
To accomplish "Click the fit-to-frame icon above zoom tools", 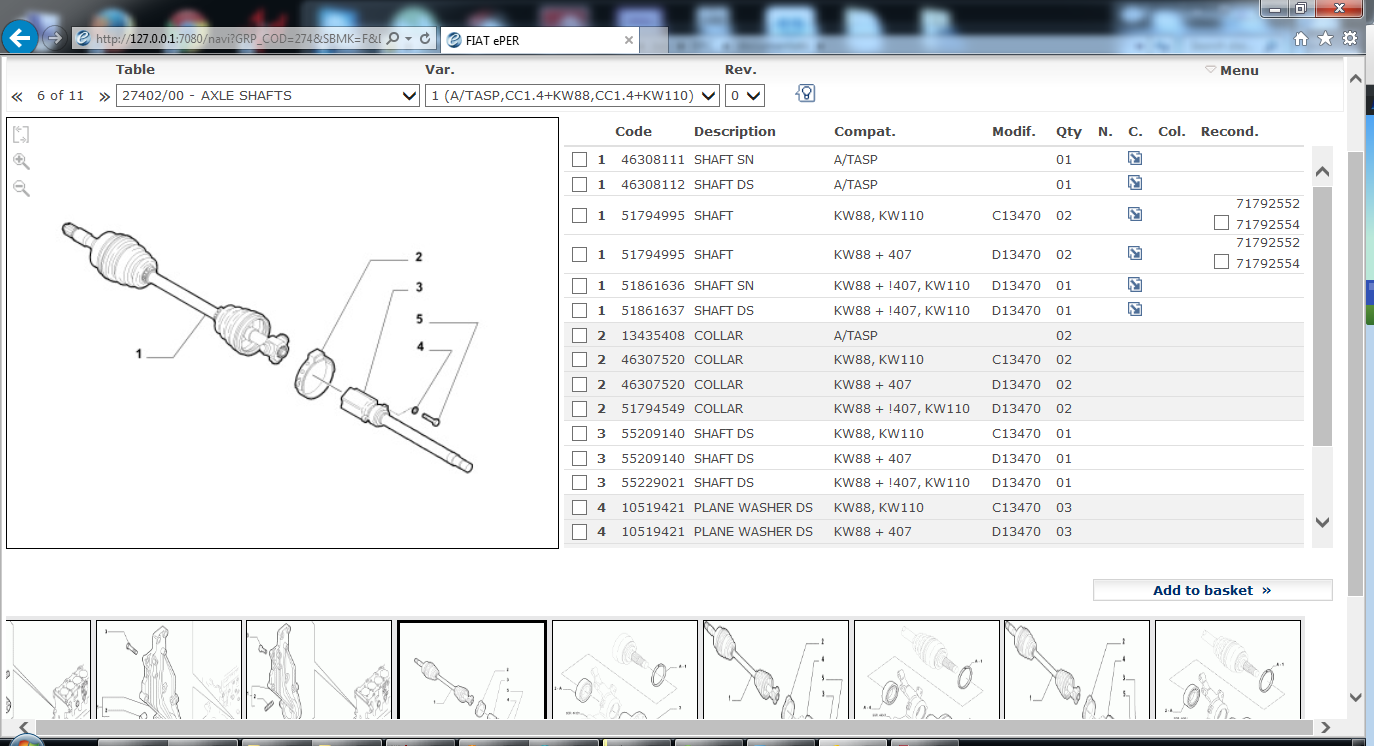I will click(x=22, y=135).
